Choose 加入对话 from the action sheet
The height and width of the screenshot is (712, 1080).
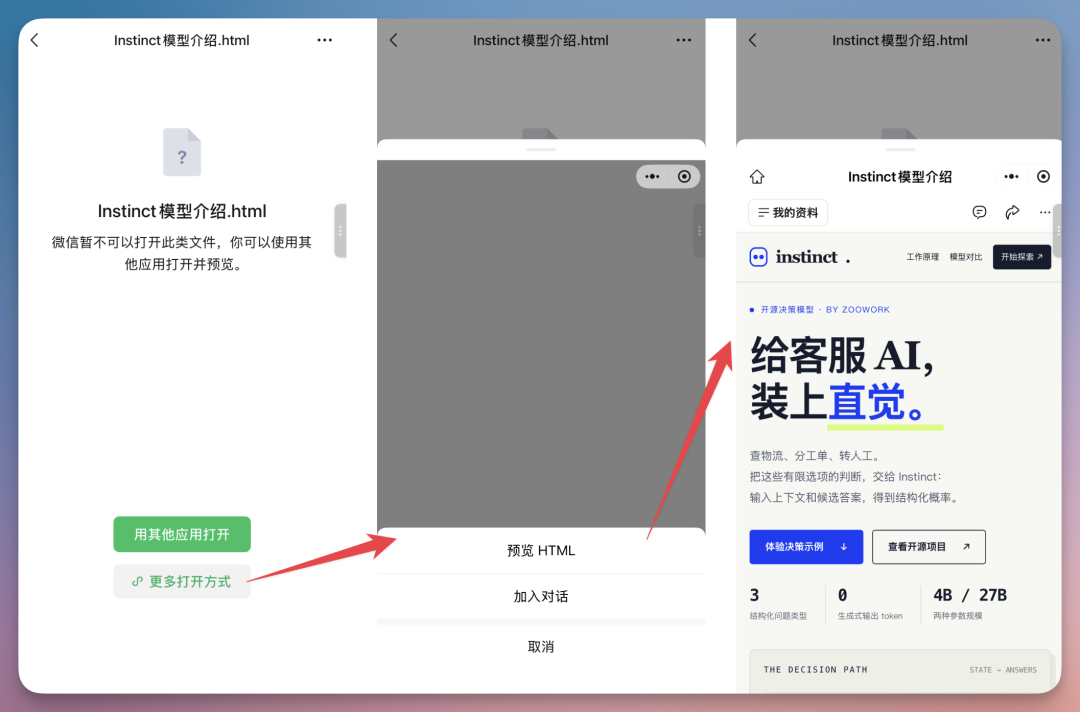click(541, 597)
